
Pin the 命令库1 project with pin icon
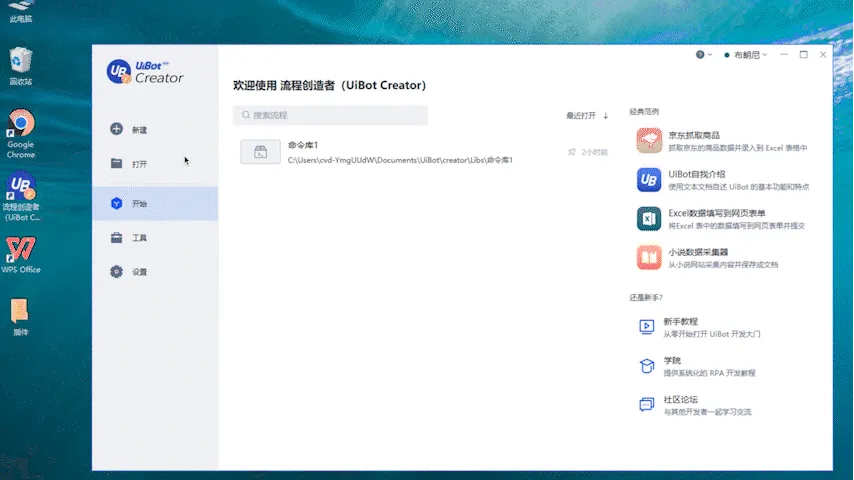tap(571, 152)
